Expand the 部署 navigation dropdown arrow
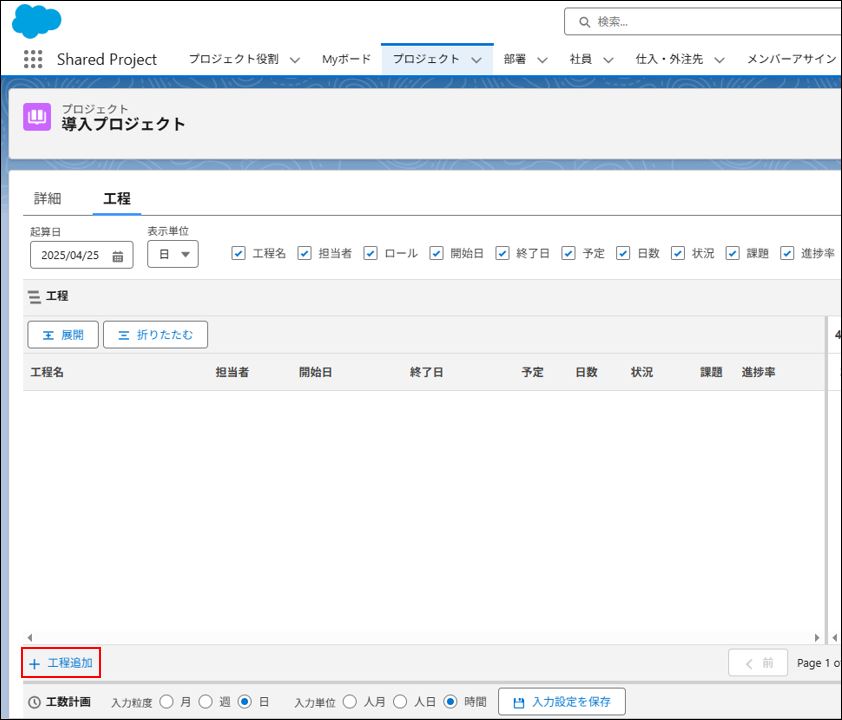 pos(542,60)
